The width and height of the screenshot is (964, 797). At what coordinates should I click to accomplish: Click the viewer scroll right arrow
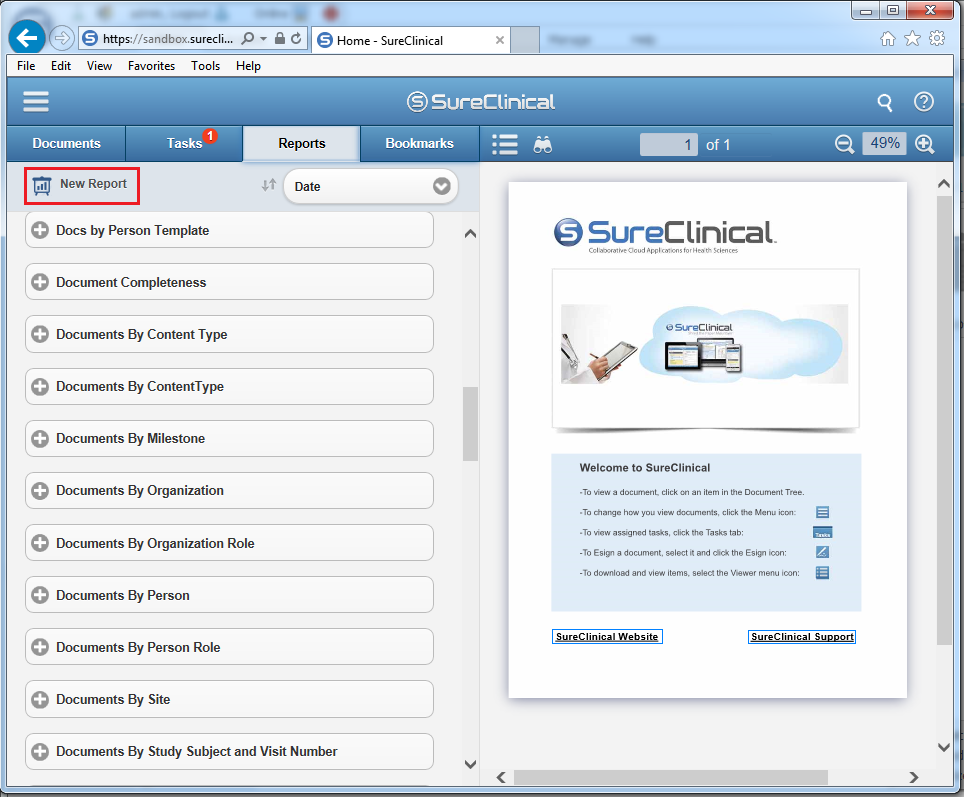pyautogui.click(x=914, y=777)
